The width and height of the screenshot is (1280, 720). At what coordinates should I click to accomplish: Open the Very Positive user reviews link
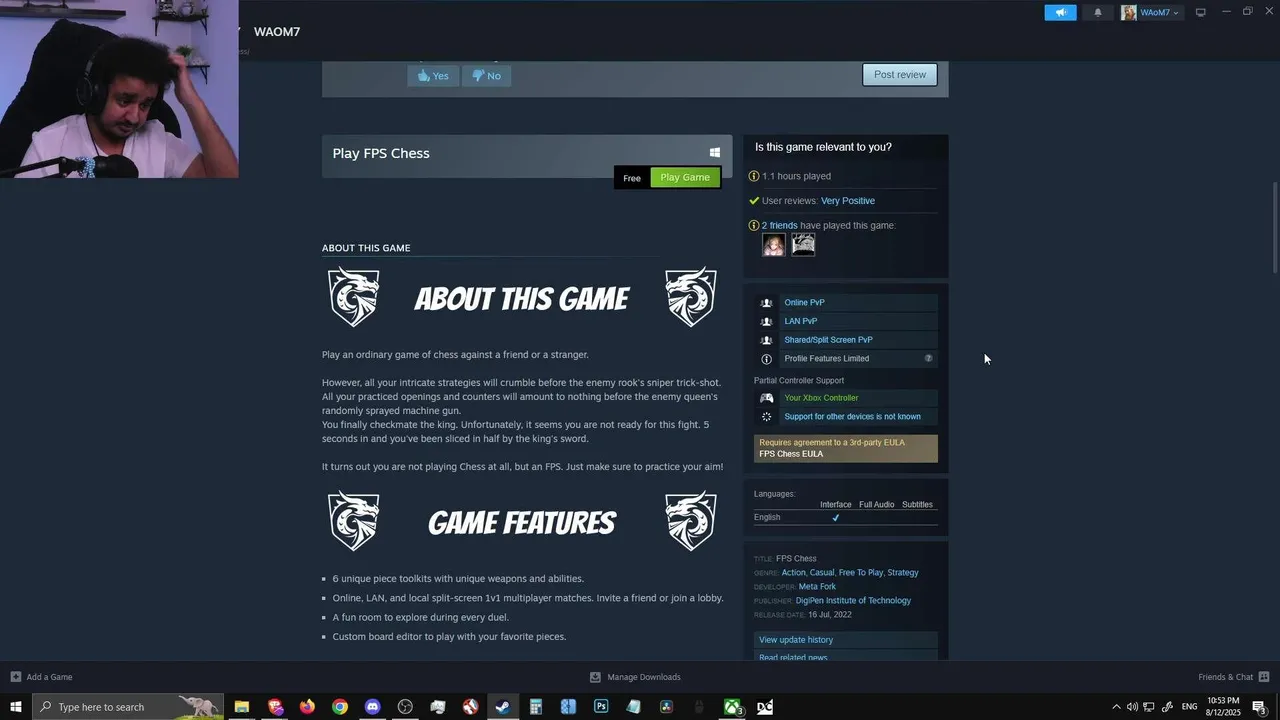tap(848, 201)
